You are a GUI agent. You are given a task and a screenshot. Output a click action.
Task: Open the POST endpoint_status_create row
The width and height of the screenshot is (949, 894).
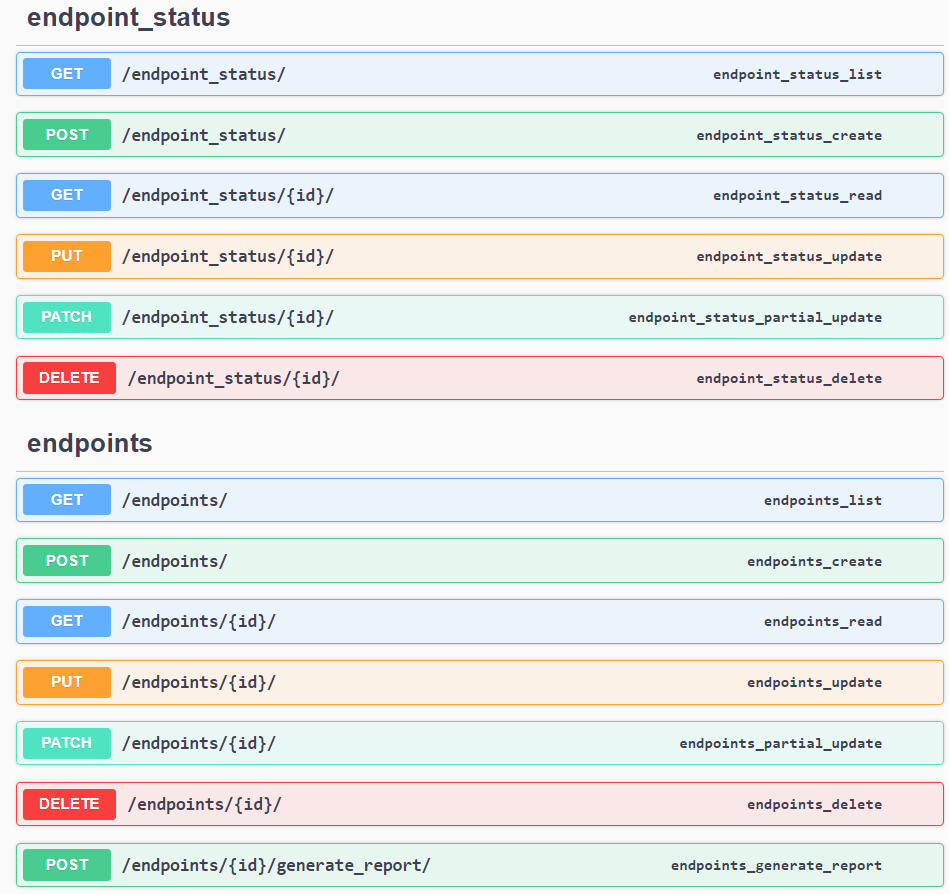[480, 135]
